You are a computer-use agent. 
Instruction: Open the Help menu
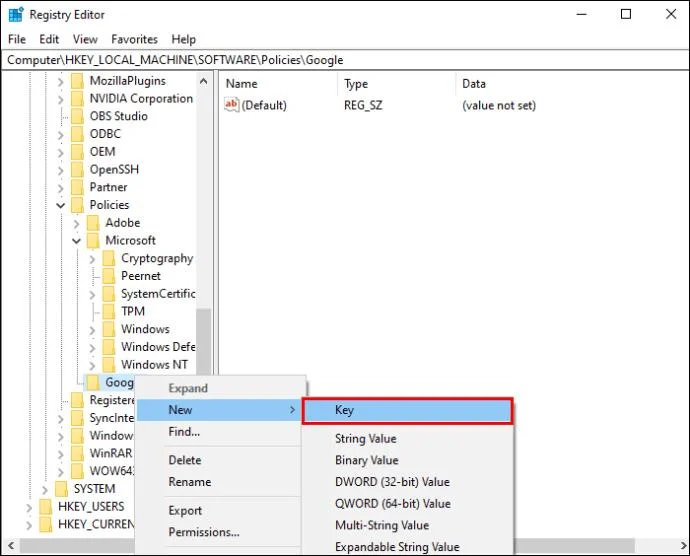click(x=184, y=39)
